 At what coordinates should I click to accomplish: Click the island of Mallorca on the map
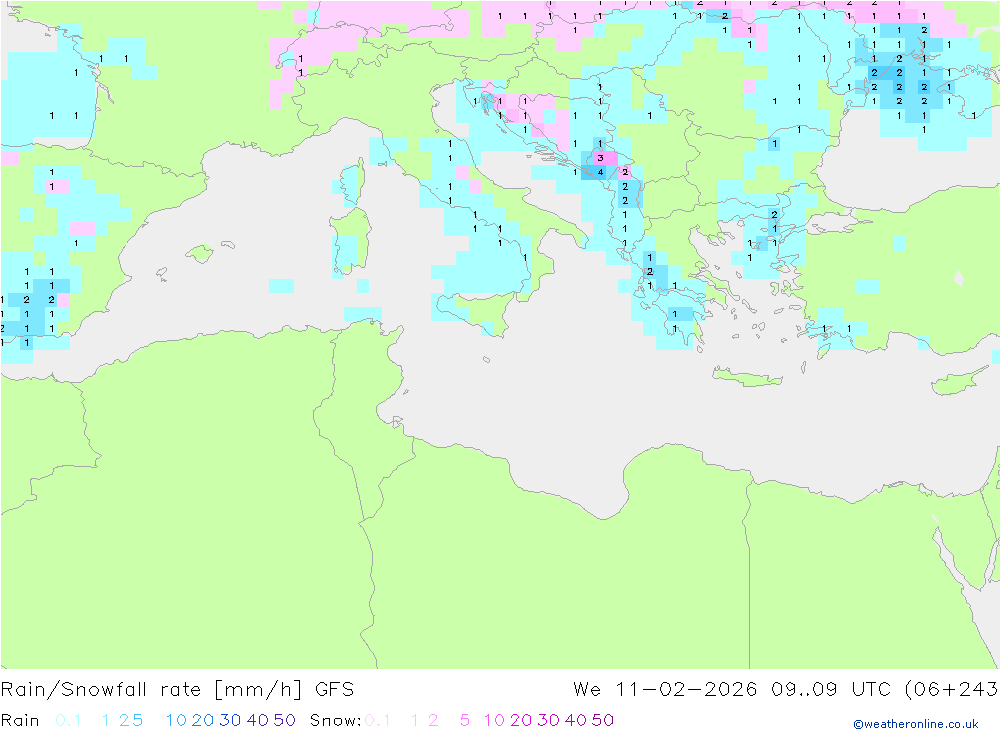point(200,254)
